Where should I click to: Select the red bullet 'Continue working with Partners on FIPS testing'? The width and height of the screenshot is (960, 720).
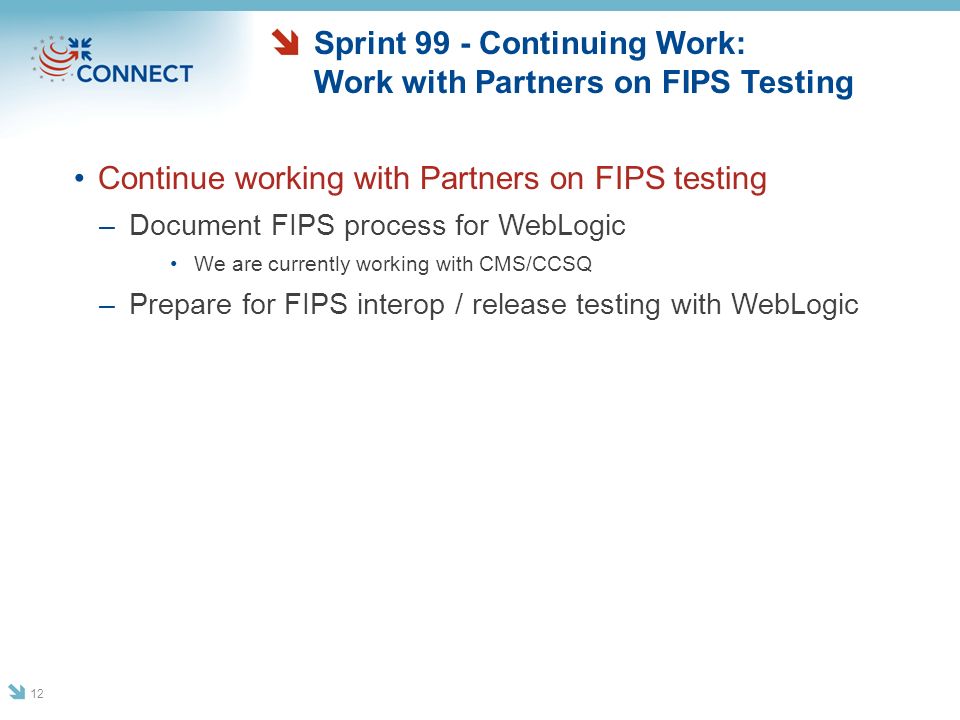point(432,179)
